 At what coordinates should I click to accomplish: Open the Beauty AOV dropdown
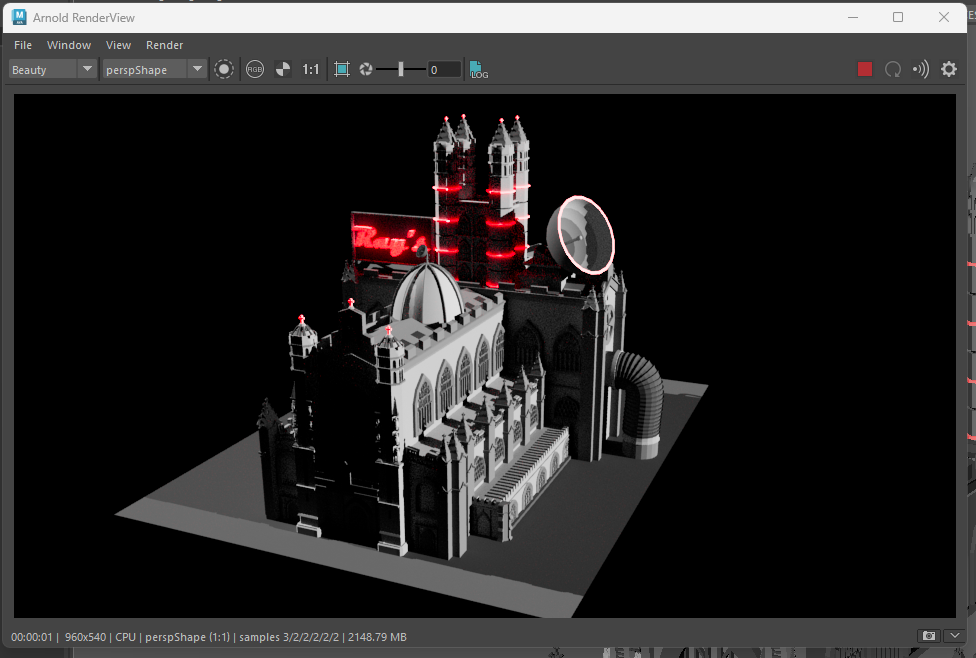coord(53,69)
